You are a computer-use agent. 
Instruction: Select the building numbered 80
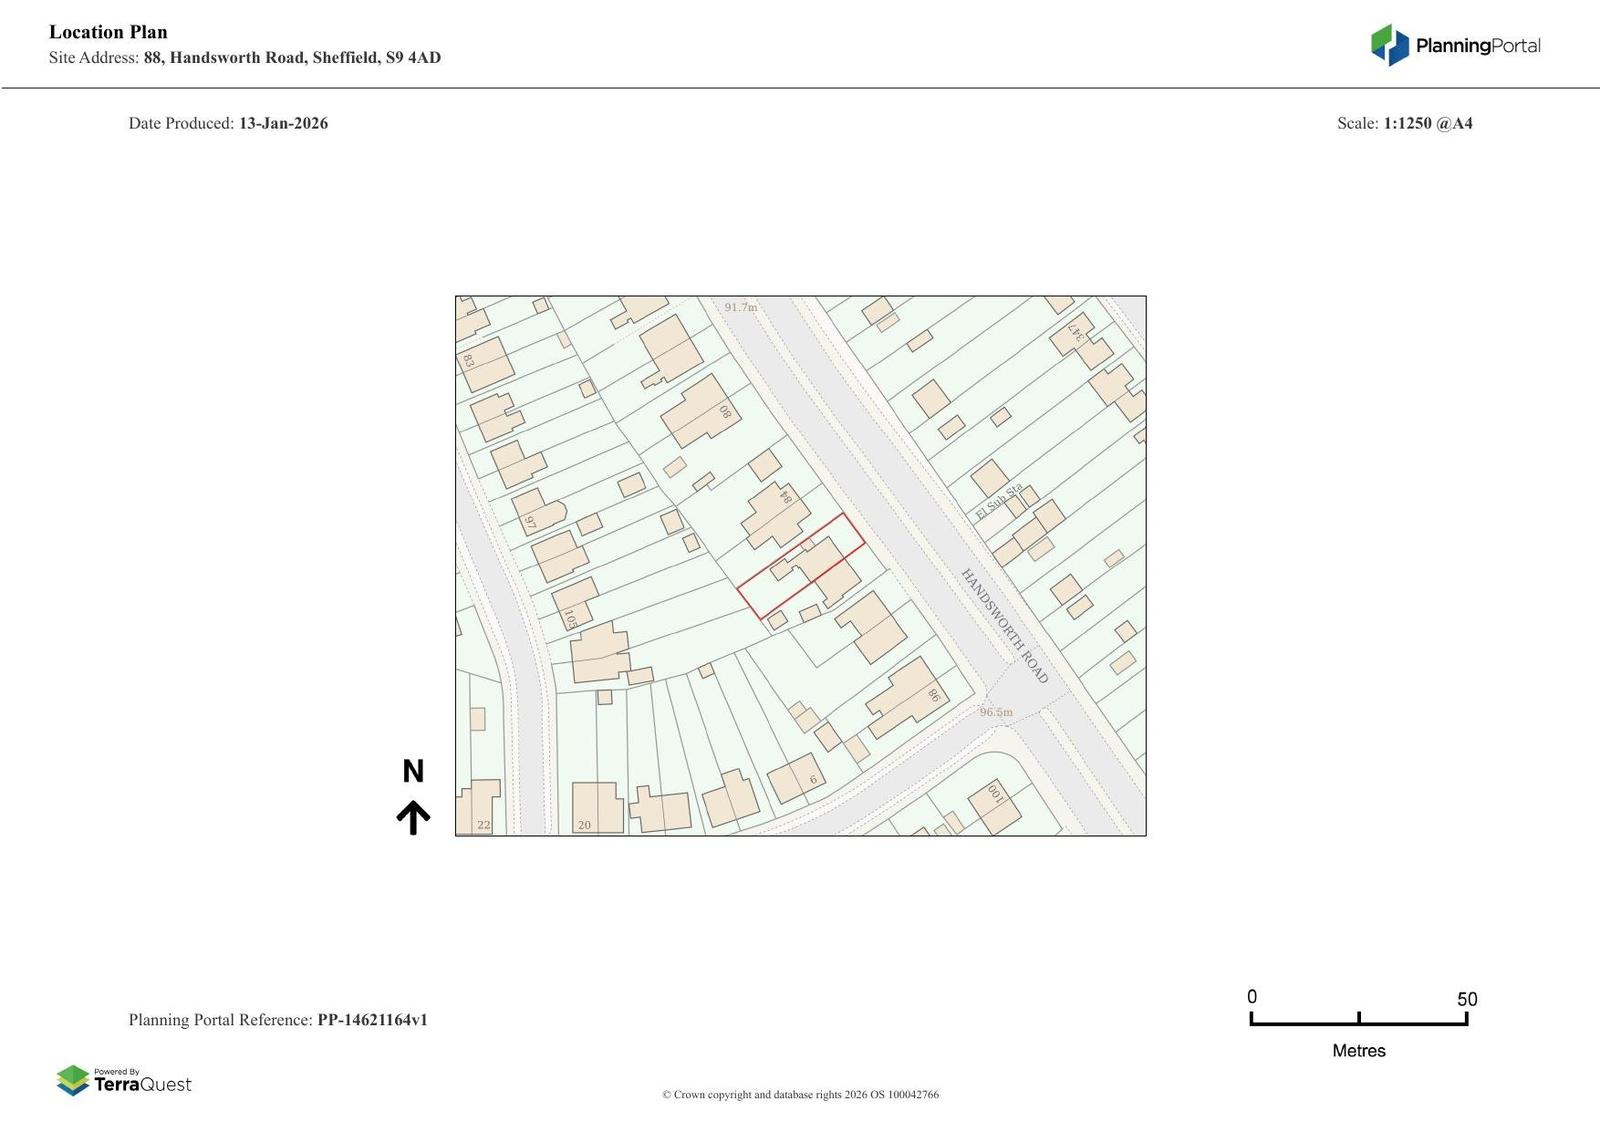pos(699,412)
